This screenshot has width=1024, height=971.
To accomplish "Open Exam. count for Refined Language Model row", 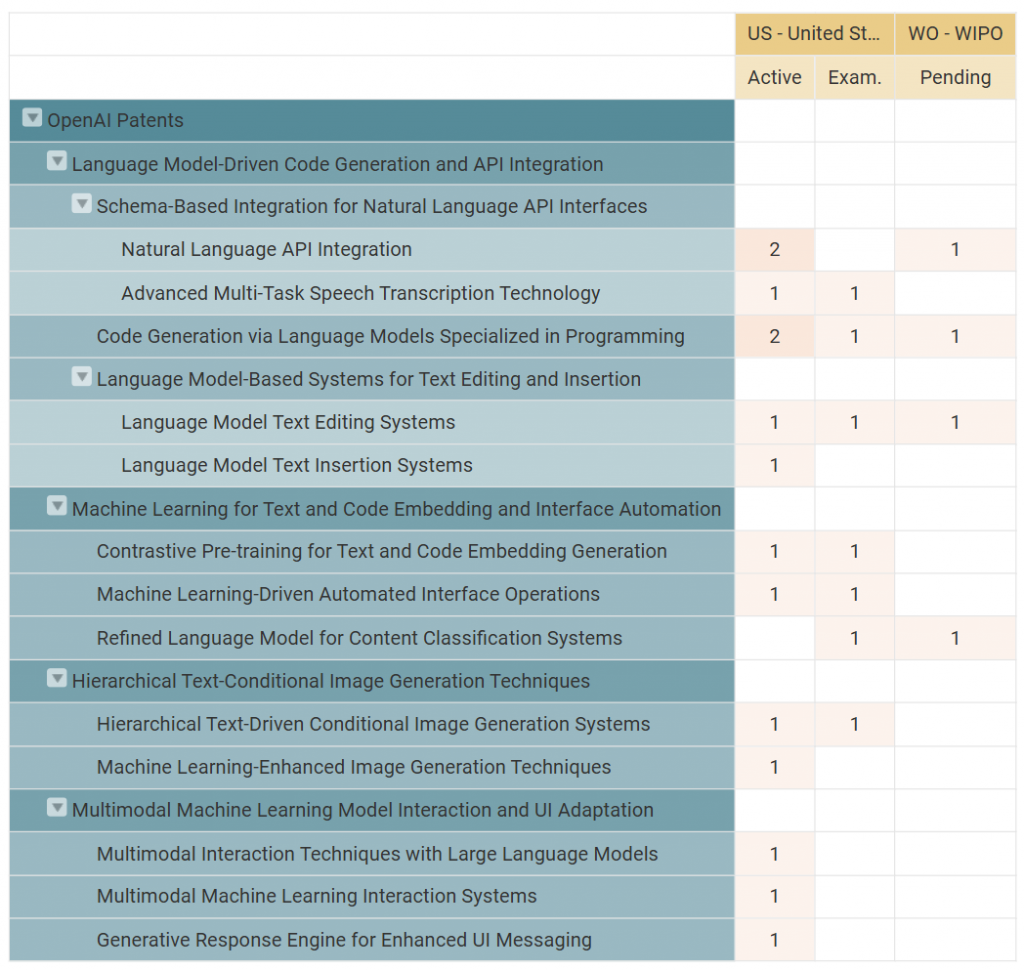I will [x=854, y=638].
